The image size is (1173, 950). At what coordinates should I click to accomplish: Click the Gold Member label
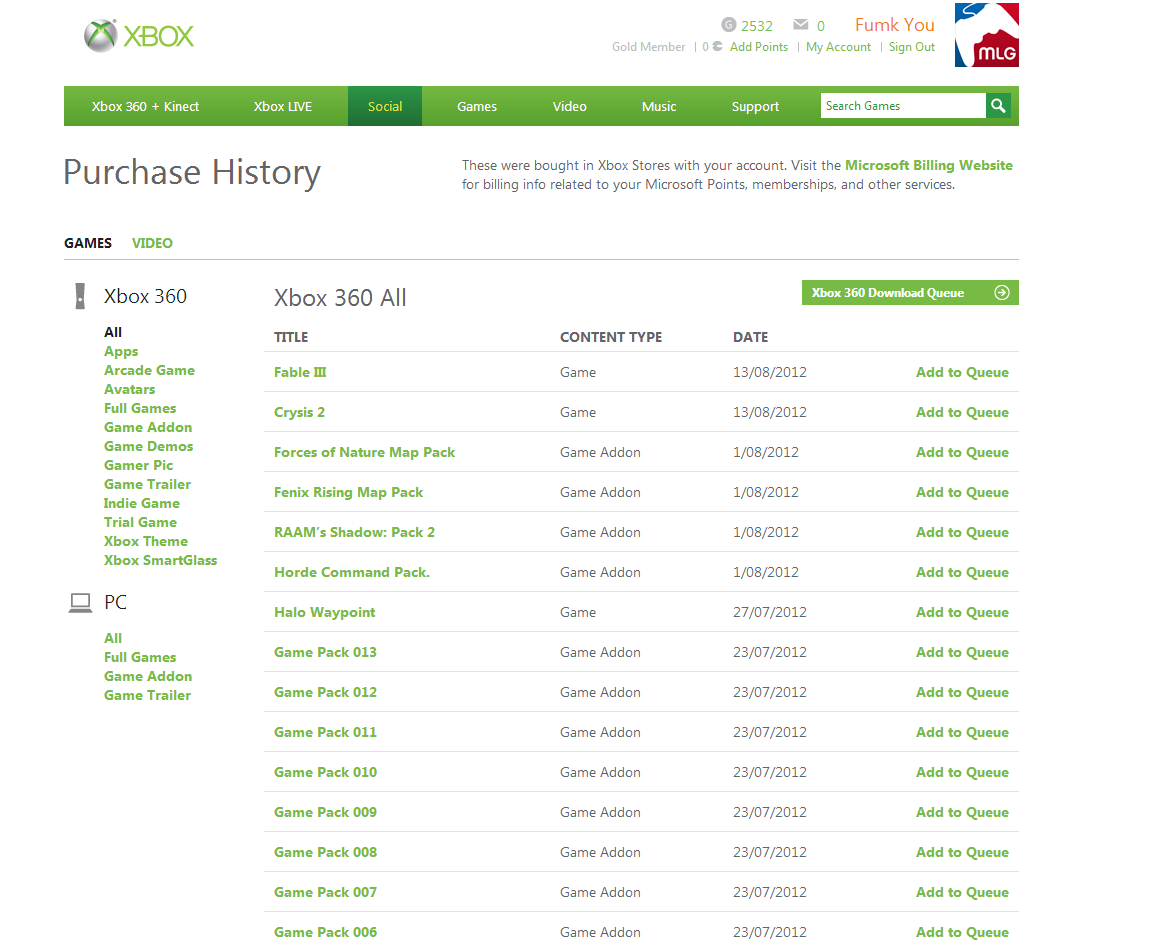649,46
